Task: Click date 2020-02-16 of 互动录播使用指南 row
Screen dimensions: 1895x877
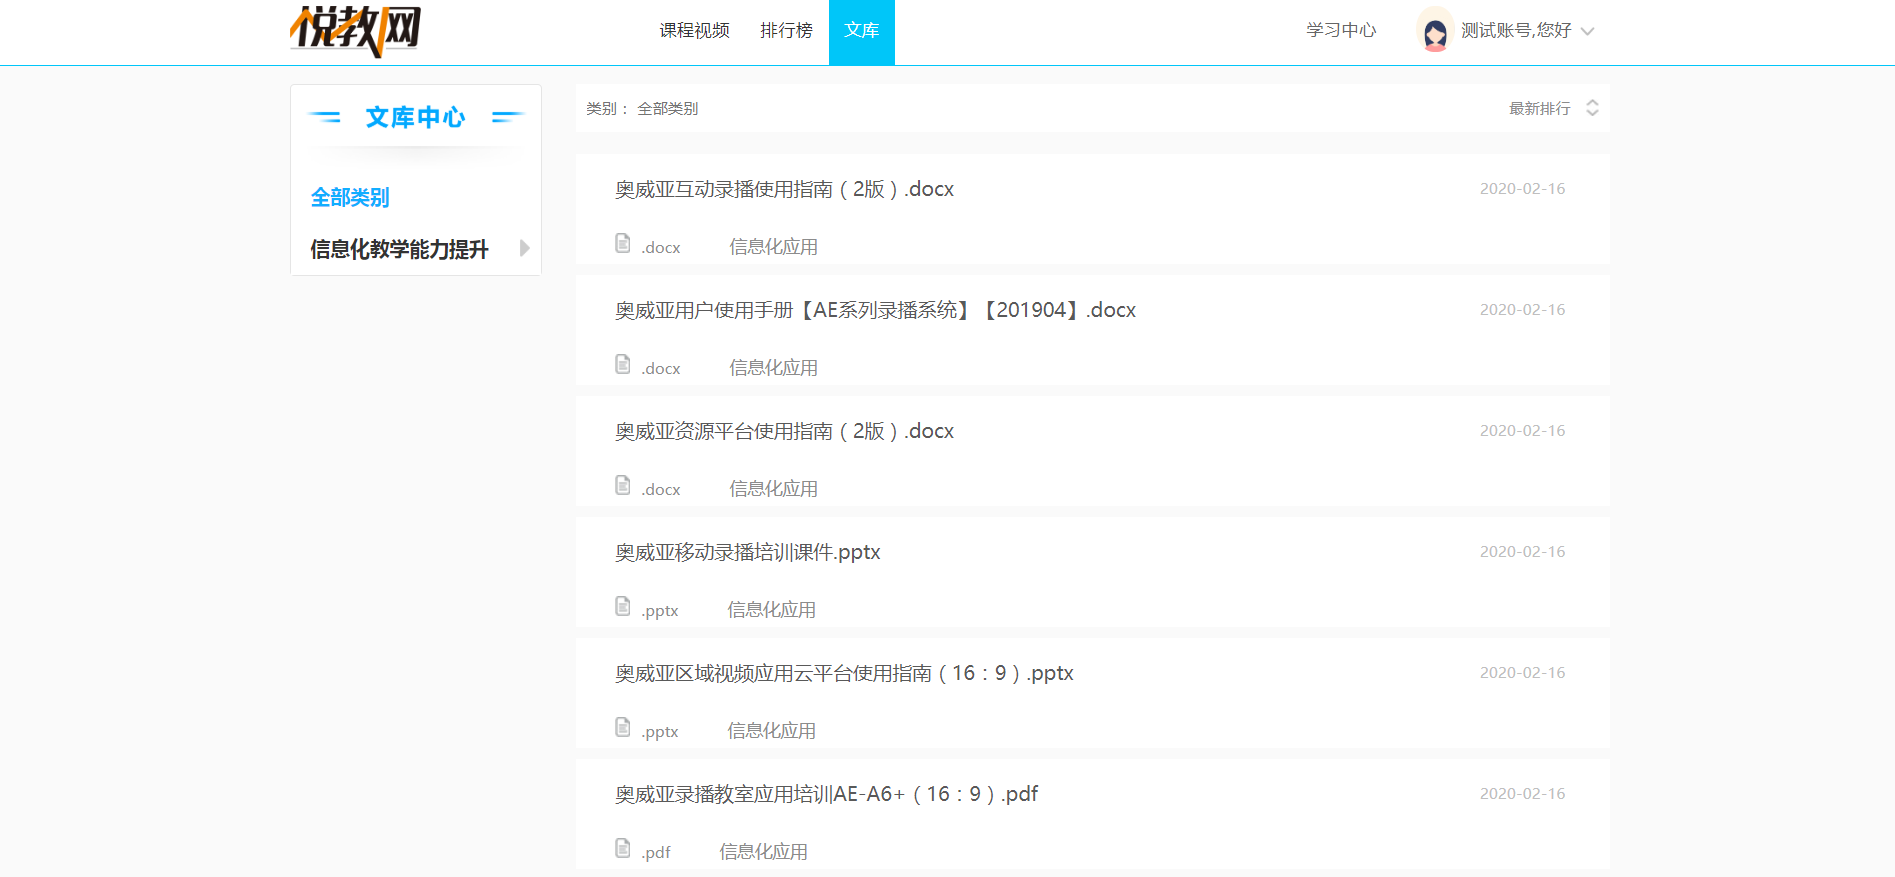Action: coord(1522,188)
